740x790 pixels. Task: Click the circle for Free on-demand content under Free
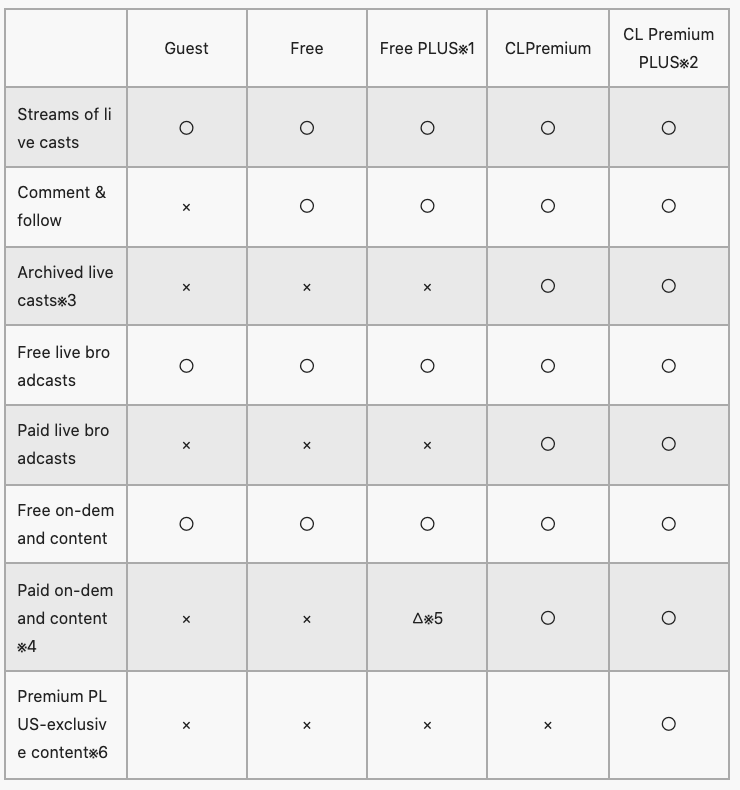(x=306, y=524)
